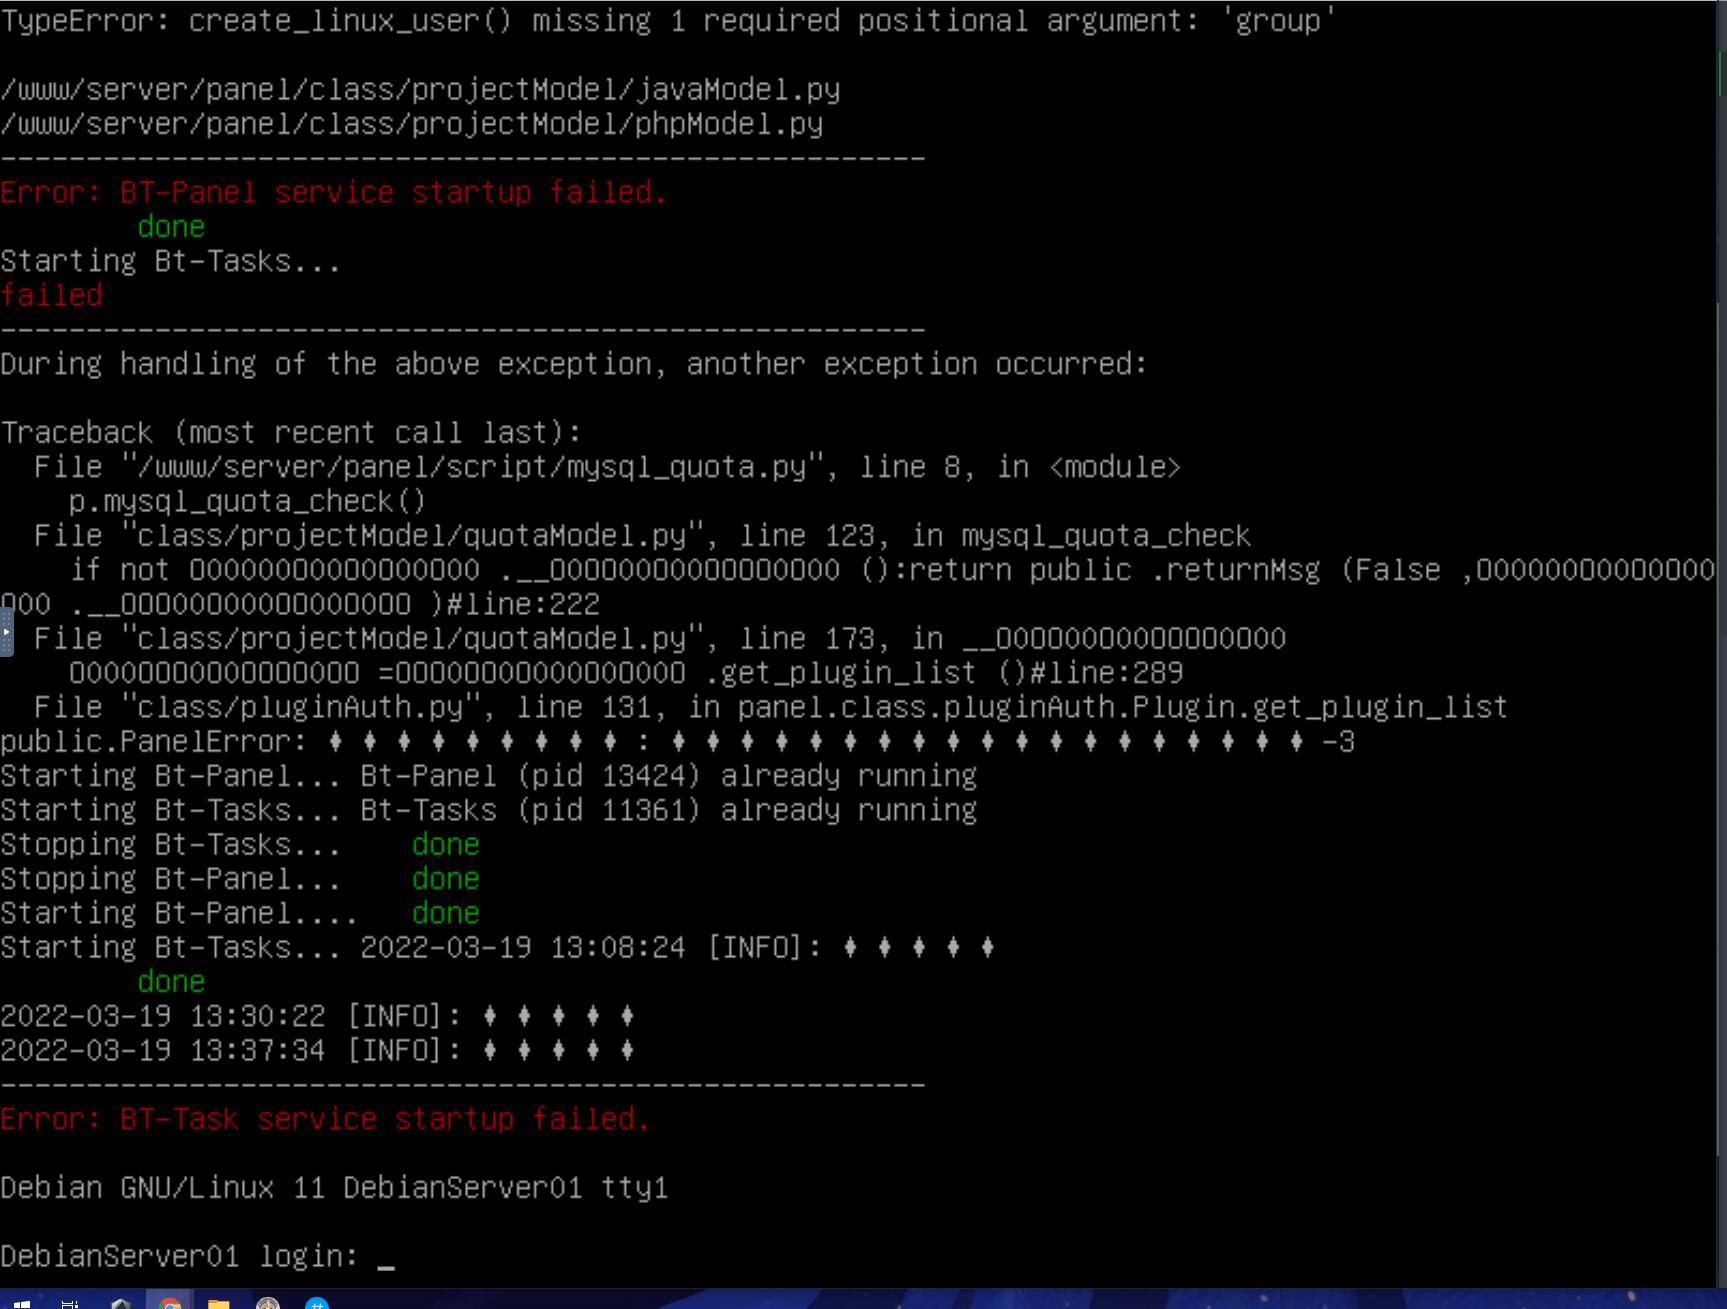Click the 'DebianServer01 login:' prompt

(179, 1256)
